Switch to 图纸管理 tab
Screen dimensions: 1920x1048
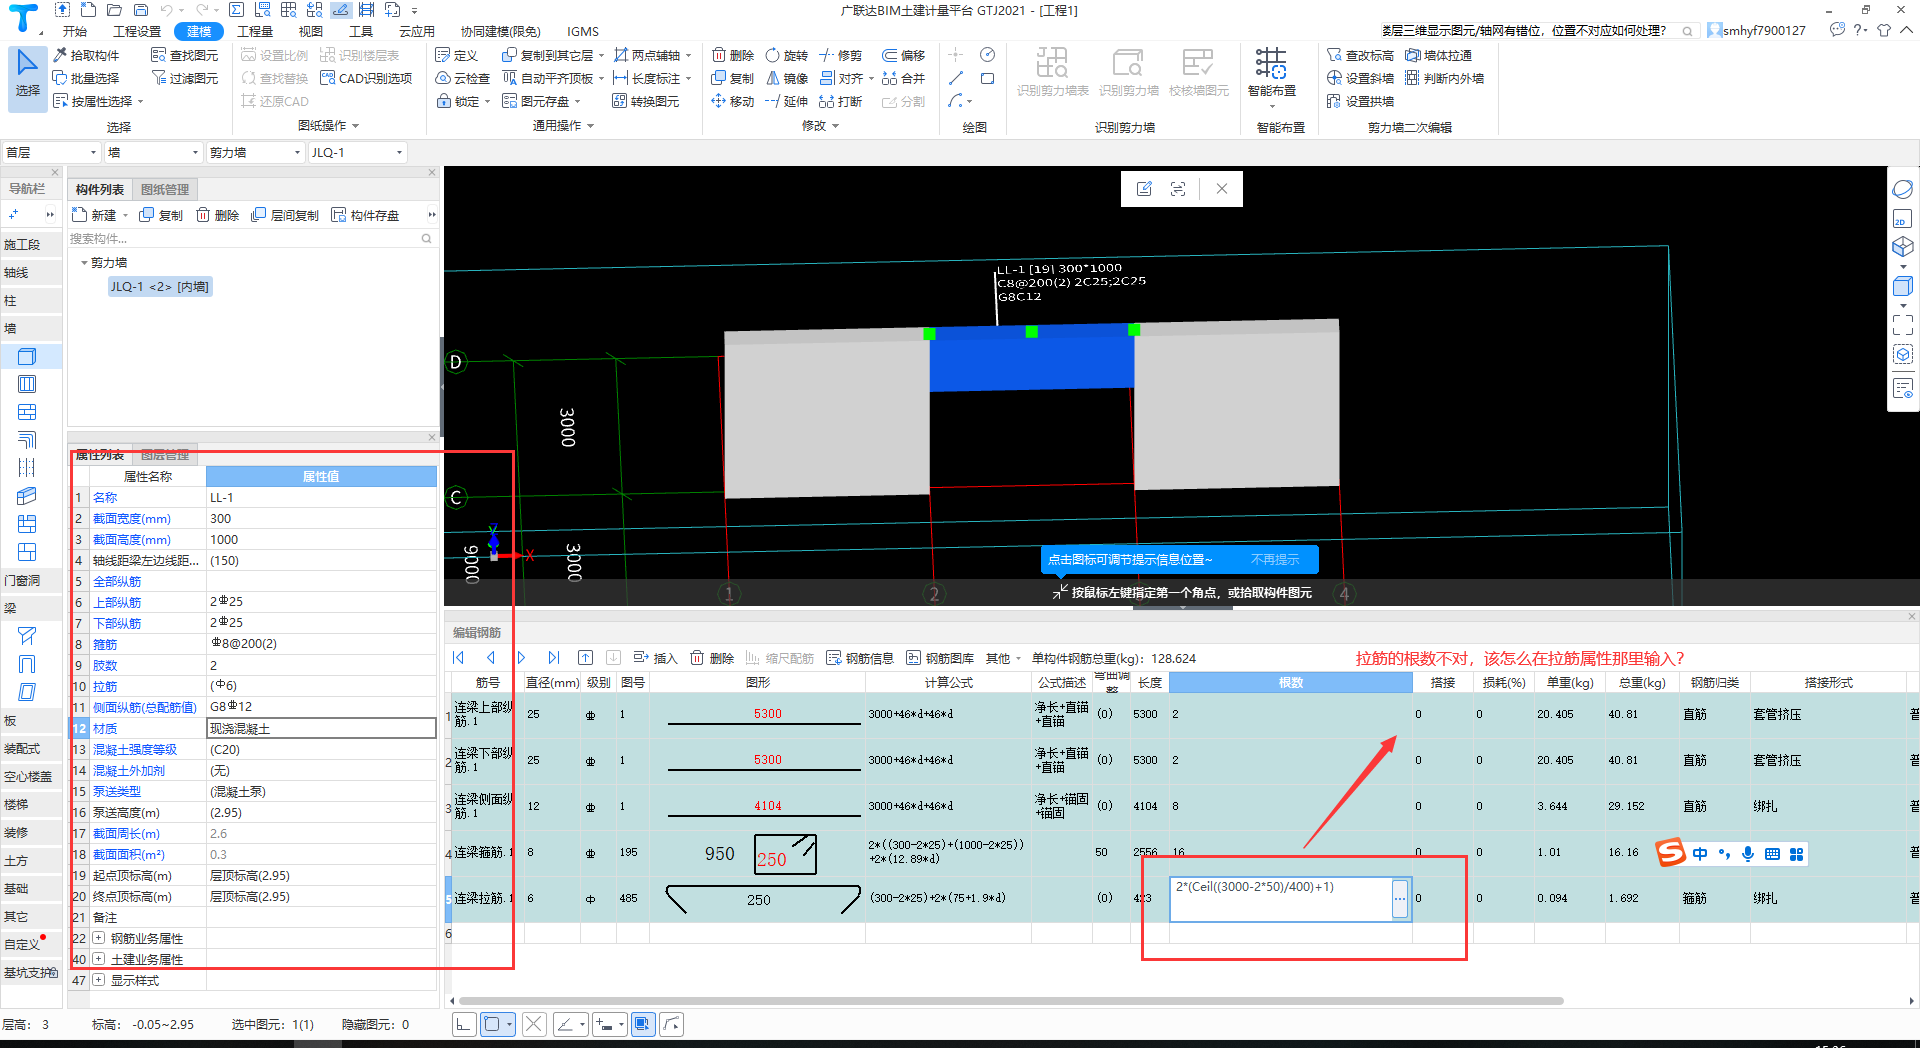click(165, 189)
